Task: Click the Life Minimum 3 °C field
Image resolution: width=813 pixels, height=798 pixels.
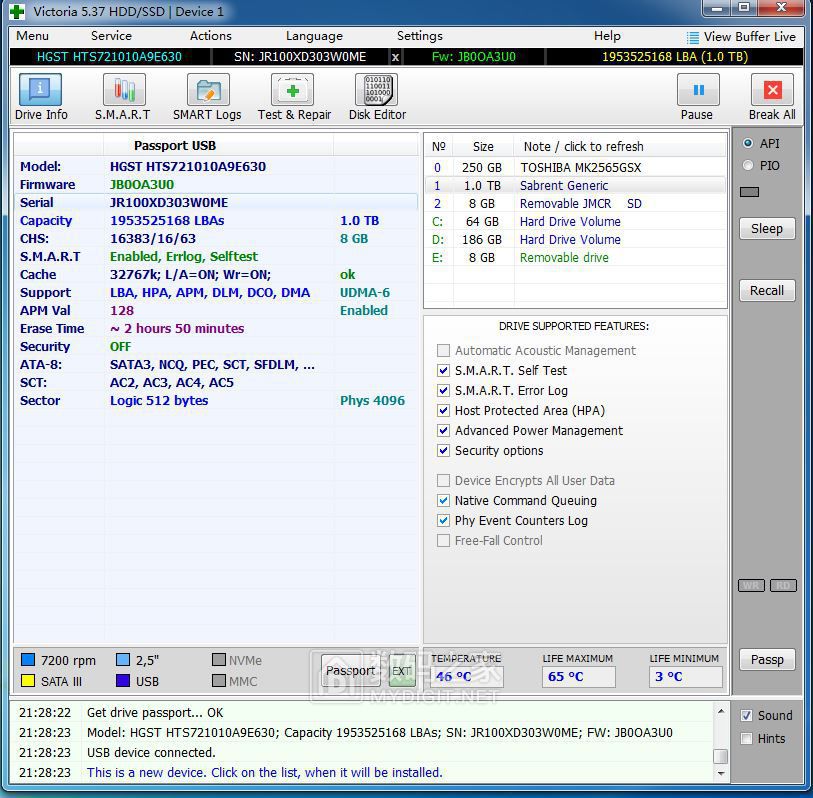Action: click(x=685, y=677)
